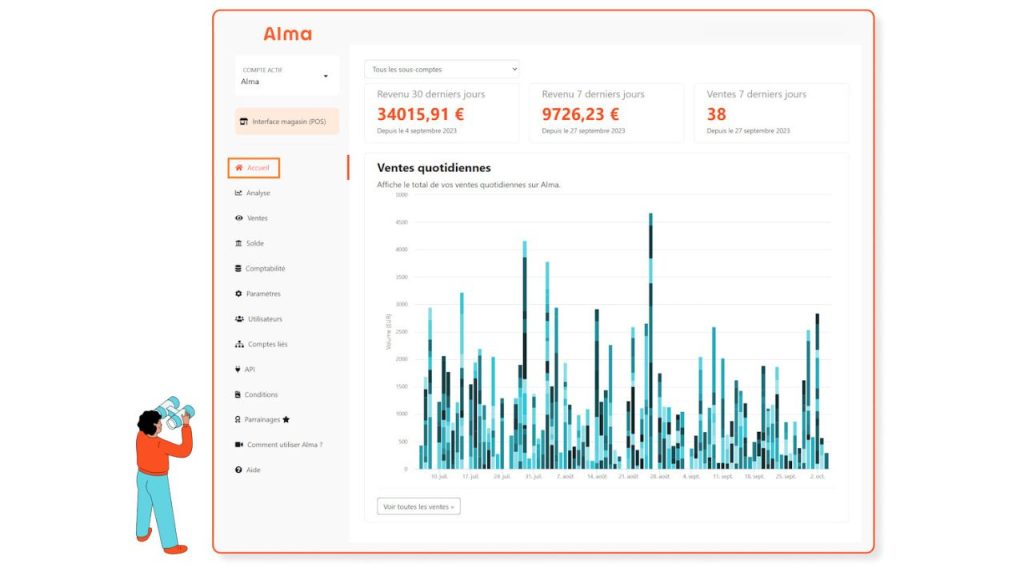Click the Alma logo
Screen dimensions: 1024x576
[287, 34]
